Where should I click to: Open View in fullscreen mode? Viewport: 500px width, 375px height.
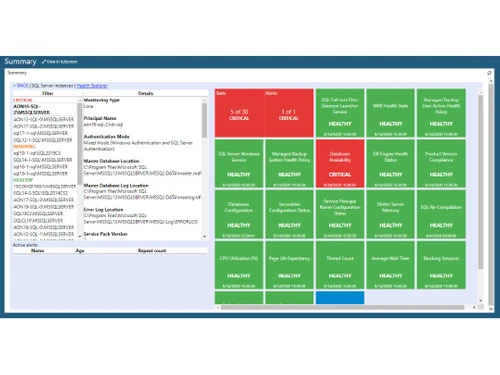(x=60, y=62)
